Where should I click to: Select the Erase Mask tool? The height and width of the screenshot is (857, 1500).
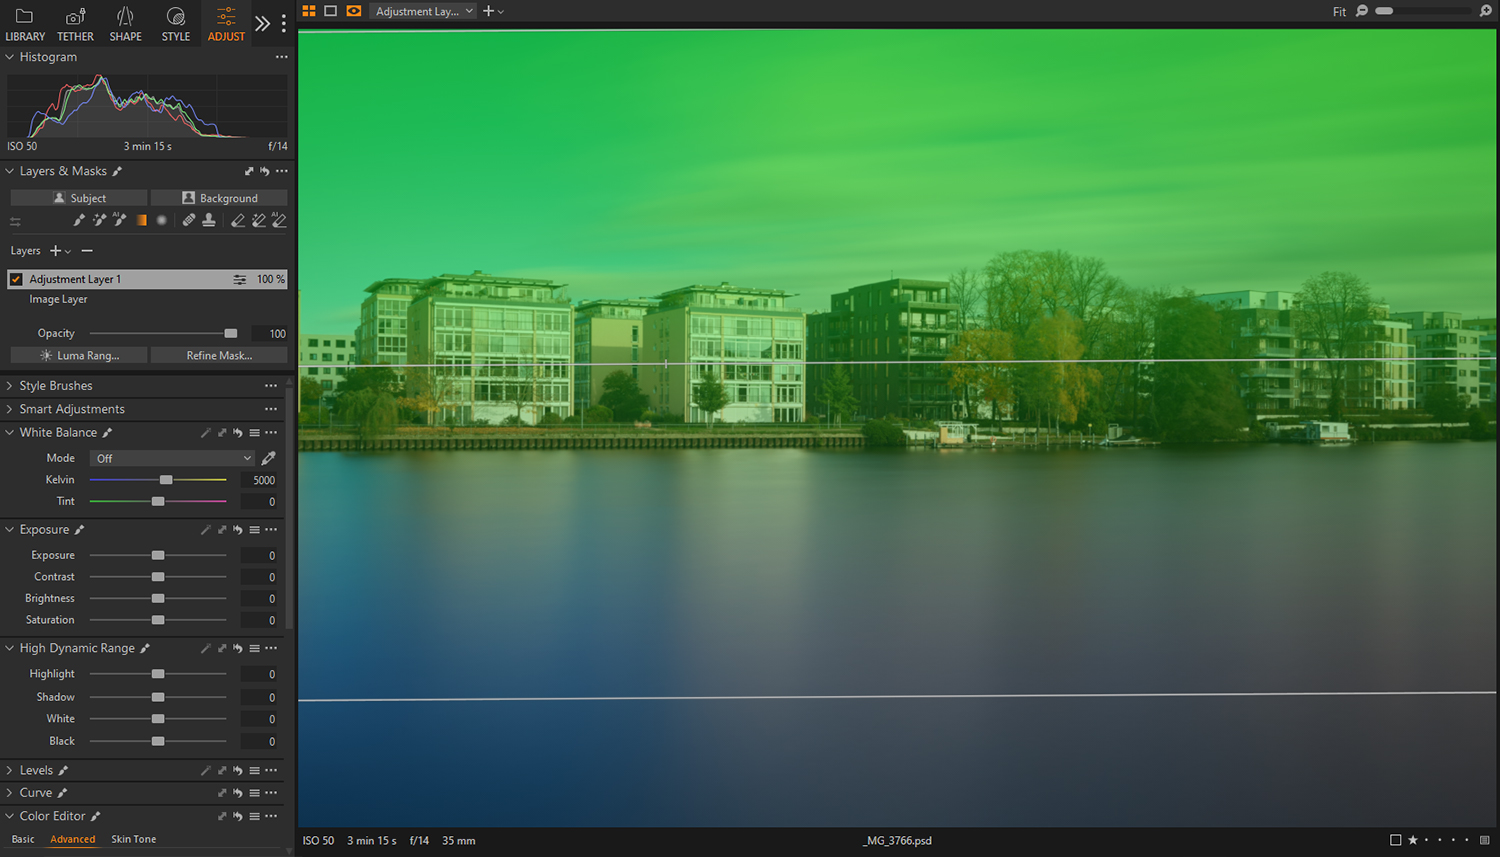coord(238,220)
